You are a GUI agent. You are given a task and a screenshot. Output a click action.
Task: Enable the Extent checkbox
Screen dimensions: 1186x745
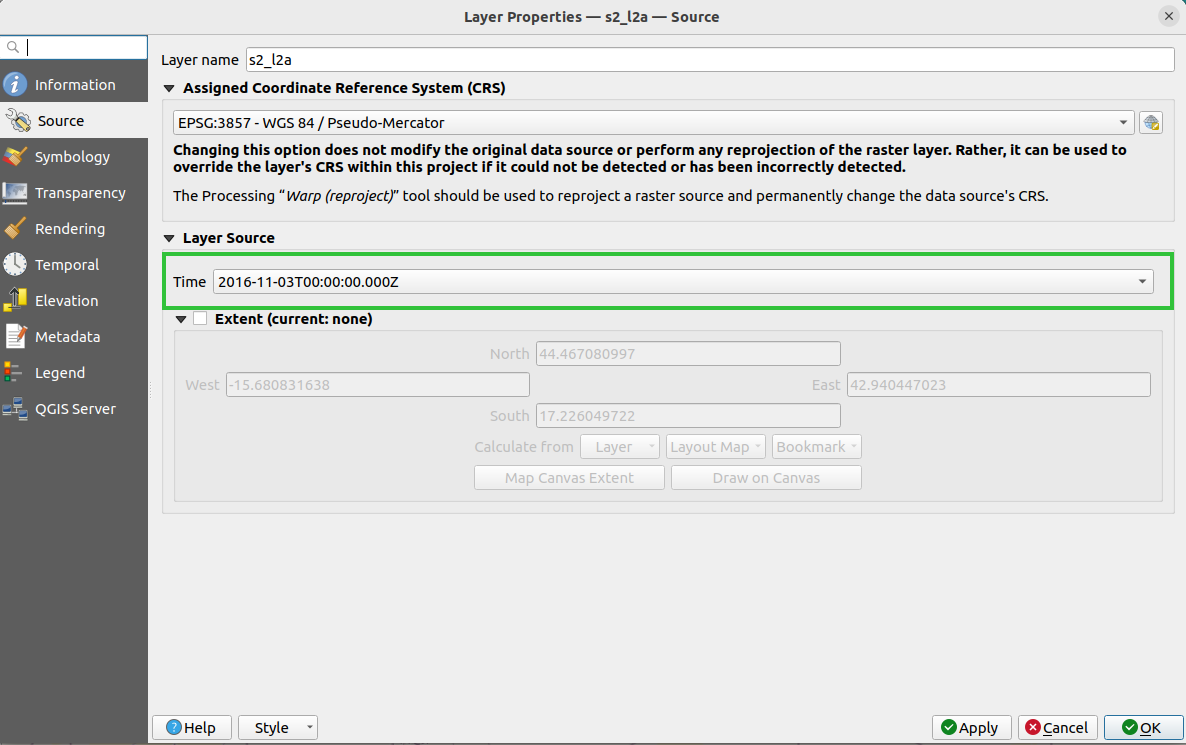pos(200,318)
